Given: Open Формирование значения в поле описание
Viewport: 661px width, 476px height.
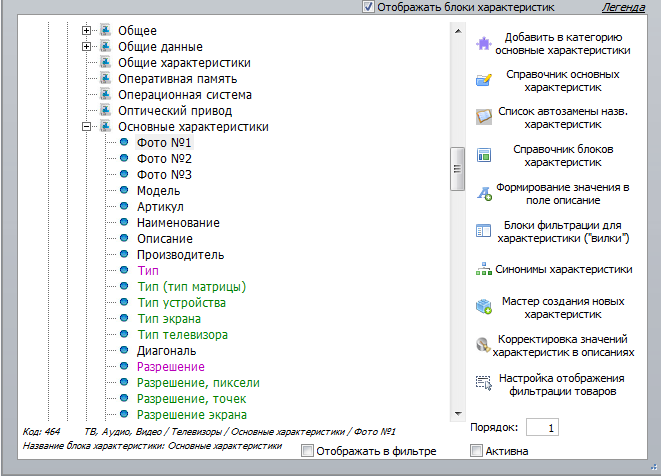Looking at the screenshot, I should click(563, 194).
